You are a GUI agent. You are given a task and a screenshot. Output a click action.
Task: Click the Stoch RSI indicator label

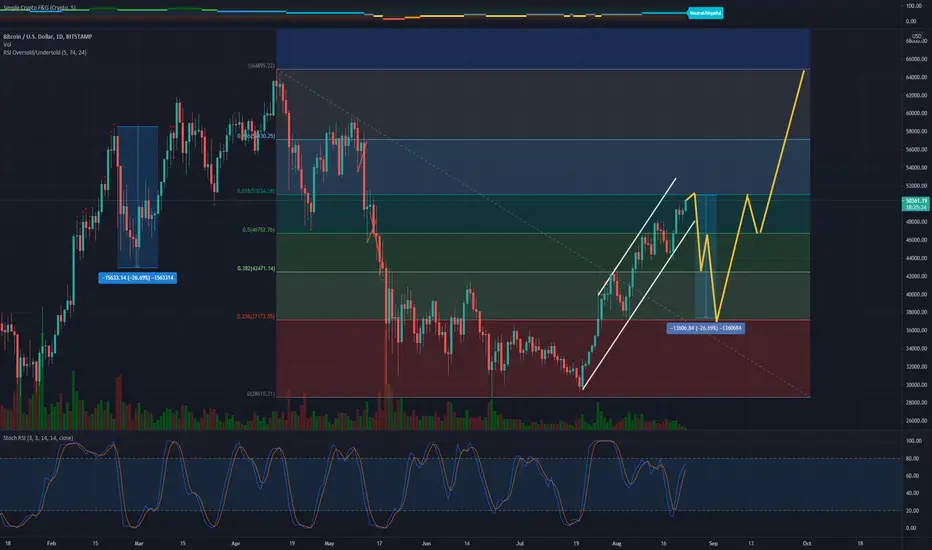coord(38,438)
